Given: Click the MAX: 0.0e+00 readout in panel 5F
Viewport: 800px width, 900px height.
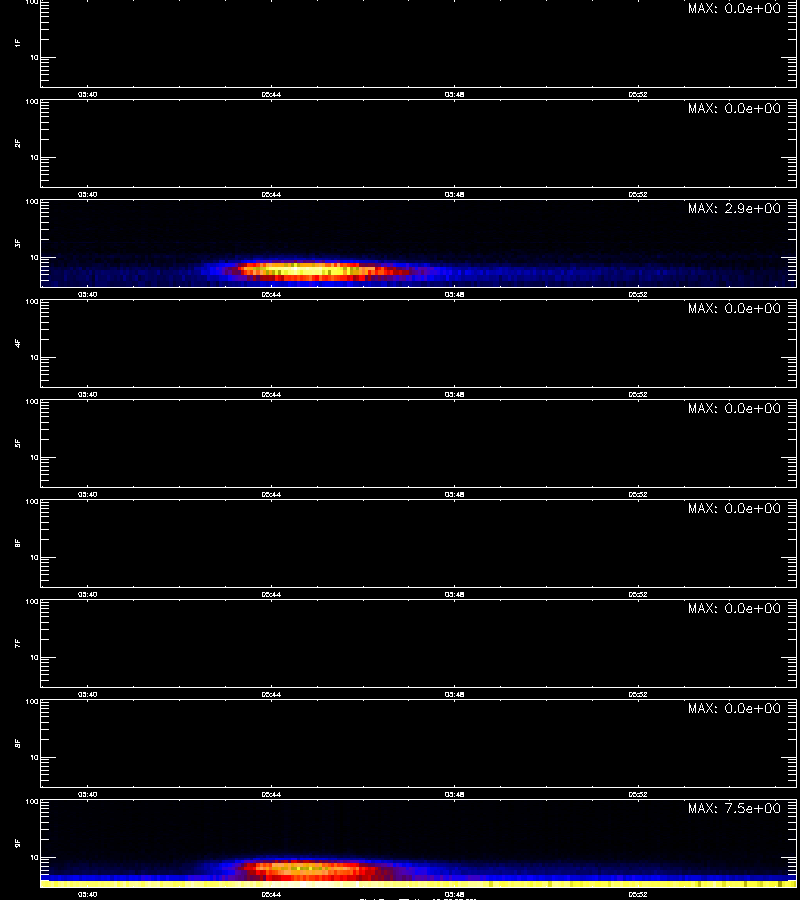Looking at the screenshot, I should pyautogui.click(x=734, y=408).
